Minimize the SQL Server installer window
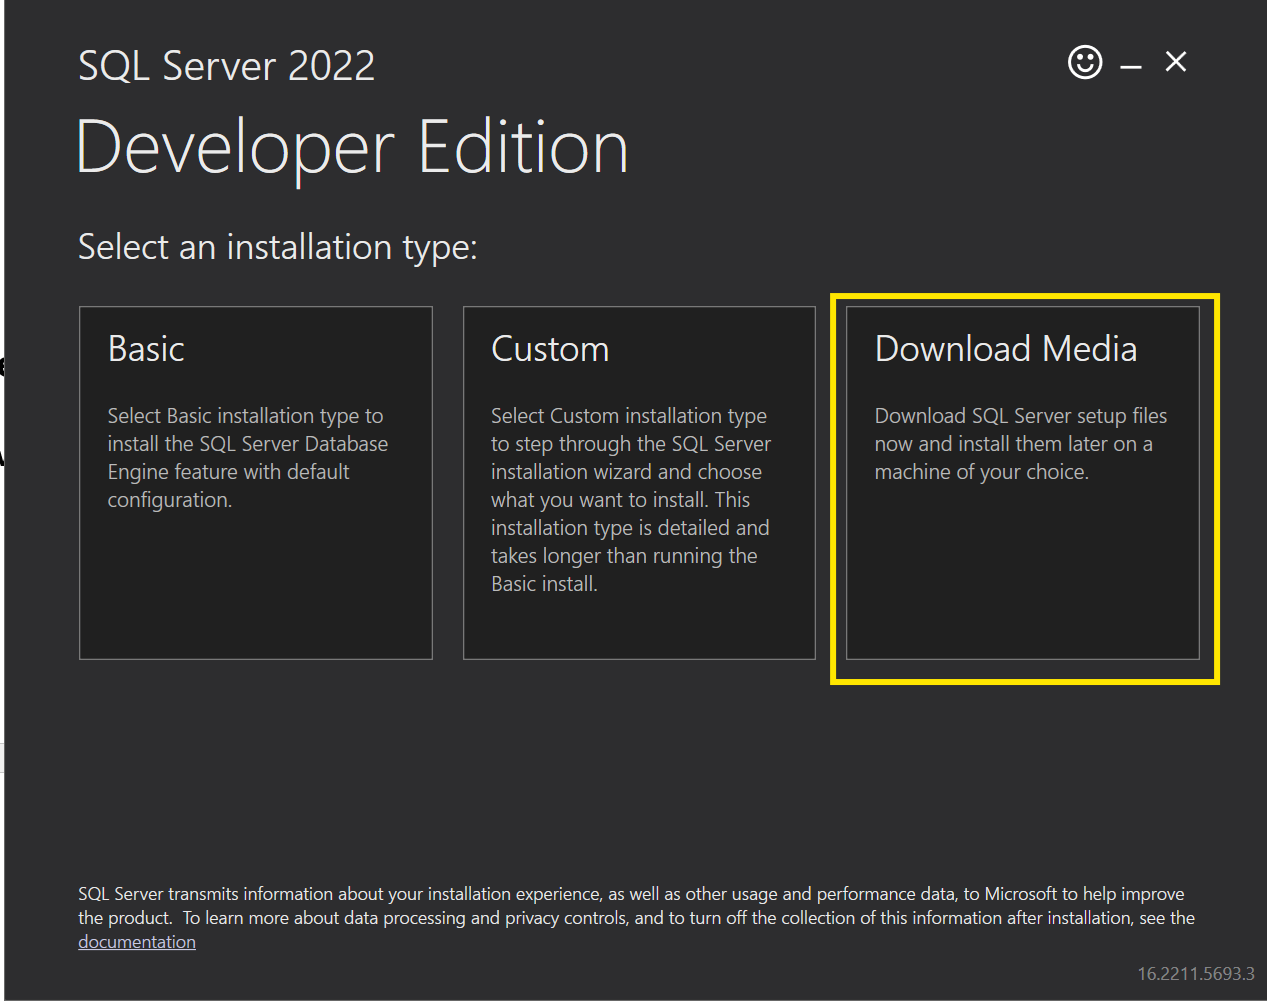The width and height of the screenshot is (1267, 1006). [1131, 66]
